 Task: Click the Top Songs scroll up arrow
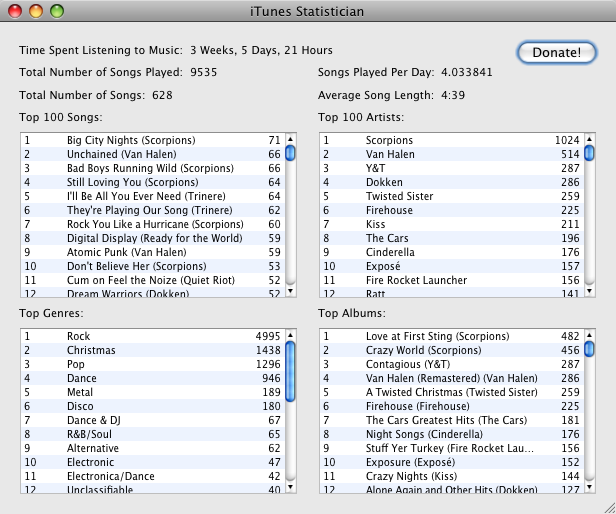pos(290,139)
